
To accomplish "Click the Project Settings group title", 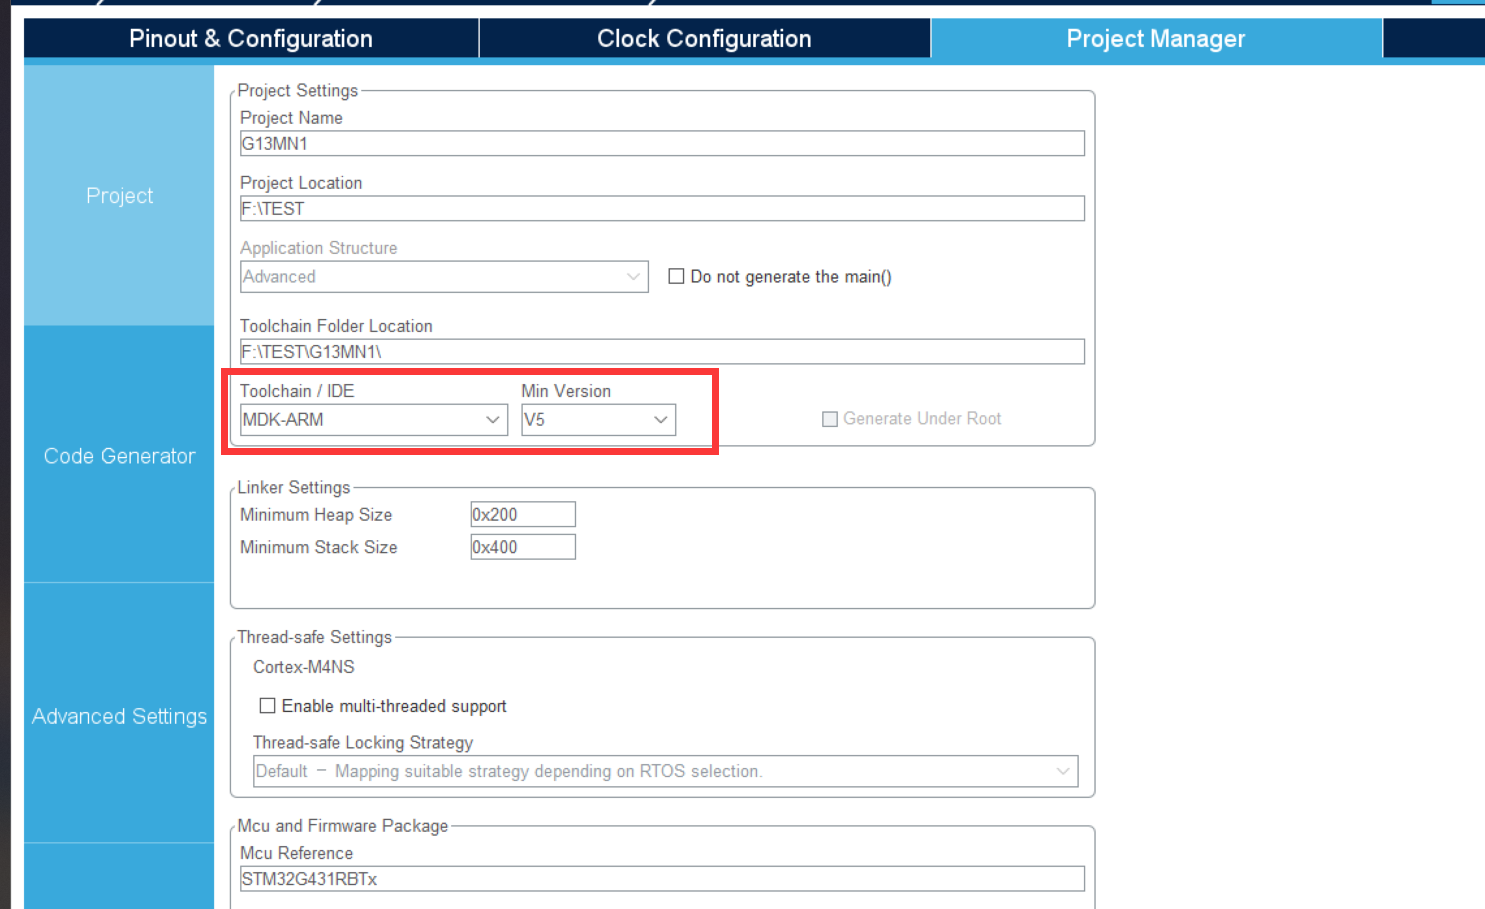I will click(x=298, y=90).
